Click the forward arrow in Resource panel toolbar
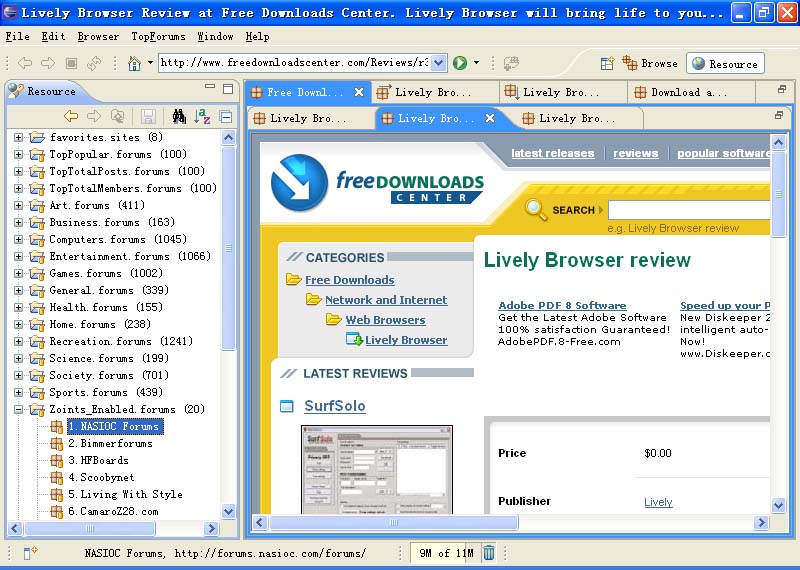The image size is (800, 570). pos(94,116)
